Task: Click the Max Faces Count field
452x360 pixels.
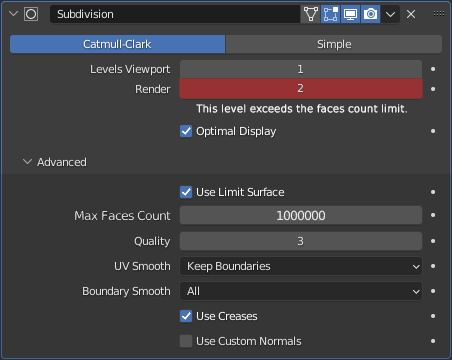Action: [x=301, y=215]
